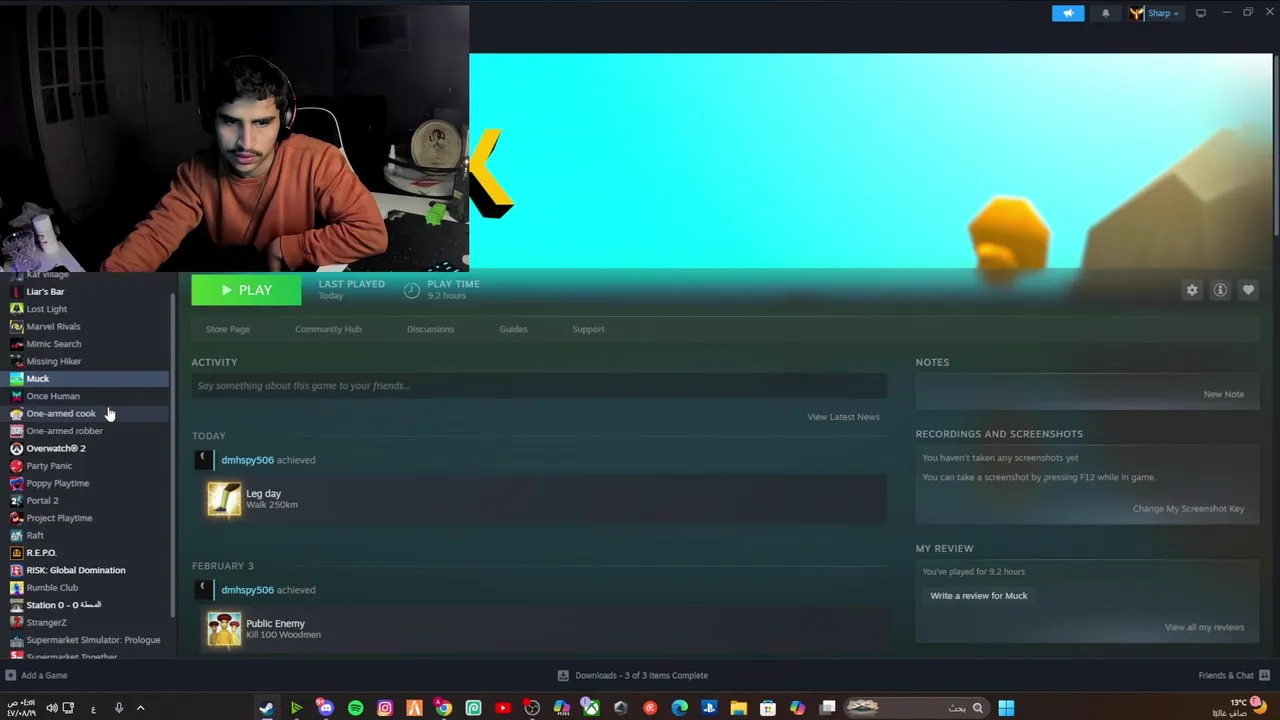The height and width of the screenshot is (720, 1280).
Task: Click the Poppy Playtime game icon
Action: pyautogui.click(x=16, y=483)
